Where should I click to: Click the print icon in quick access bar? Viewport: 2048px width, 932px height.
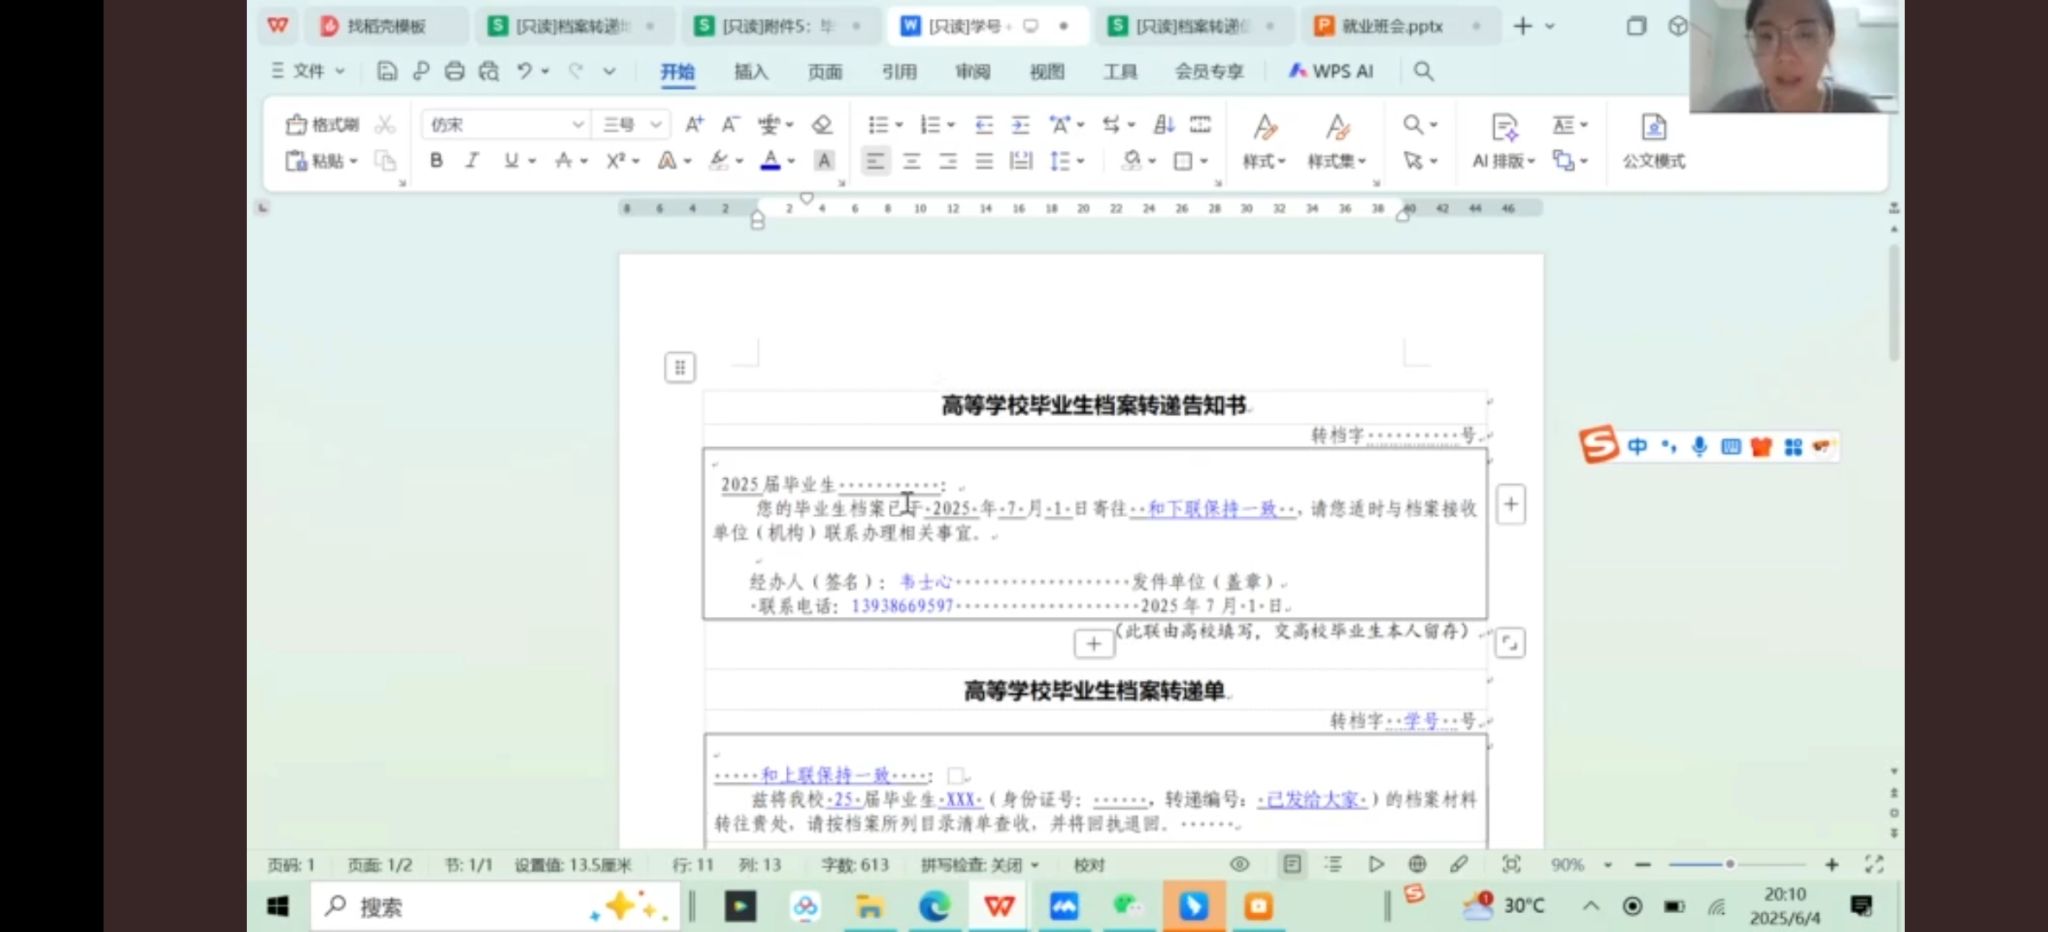click(x=455, y=71)
